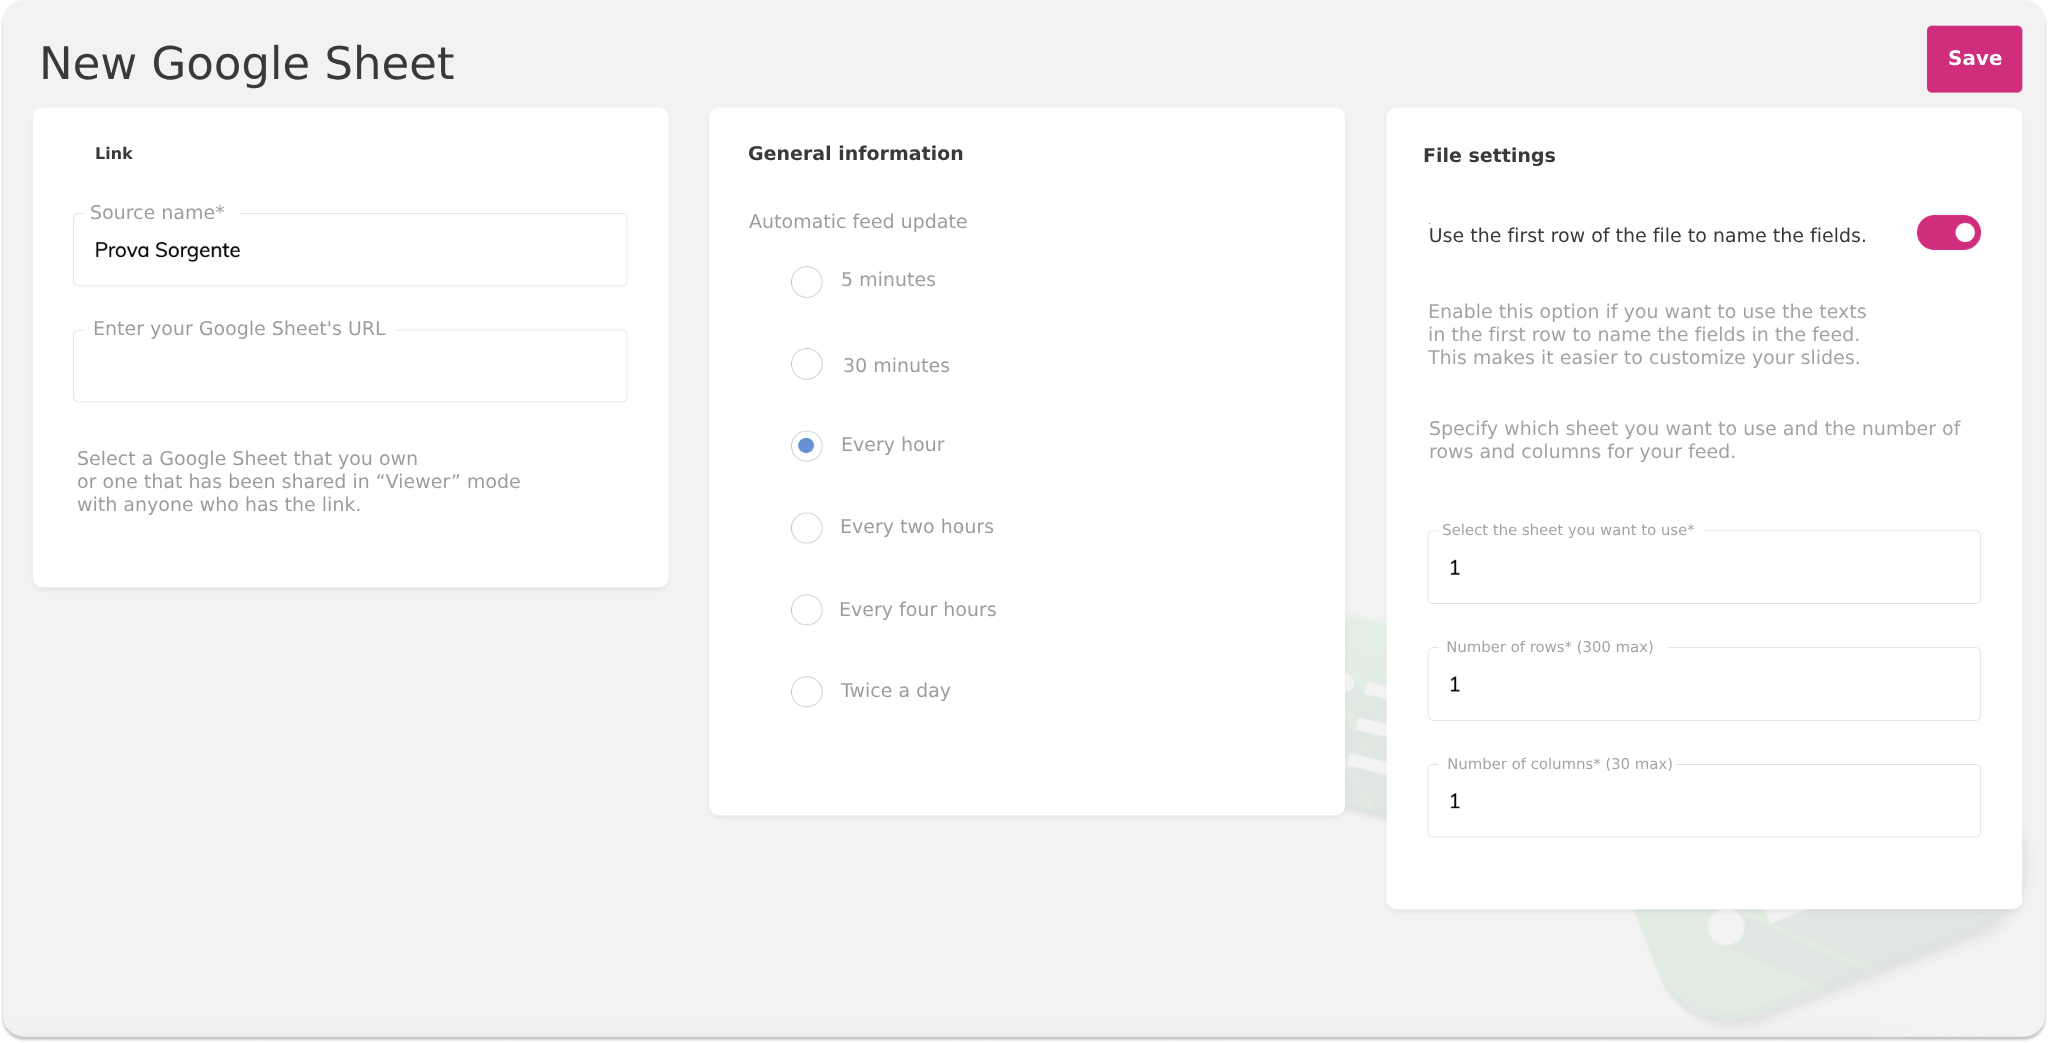Select the 30 minutes radio button
Screen dimensions: 2048x1043
tap(807, 364)
